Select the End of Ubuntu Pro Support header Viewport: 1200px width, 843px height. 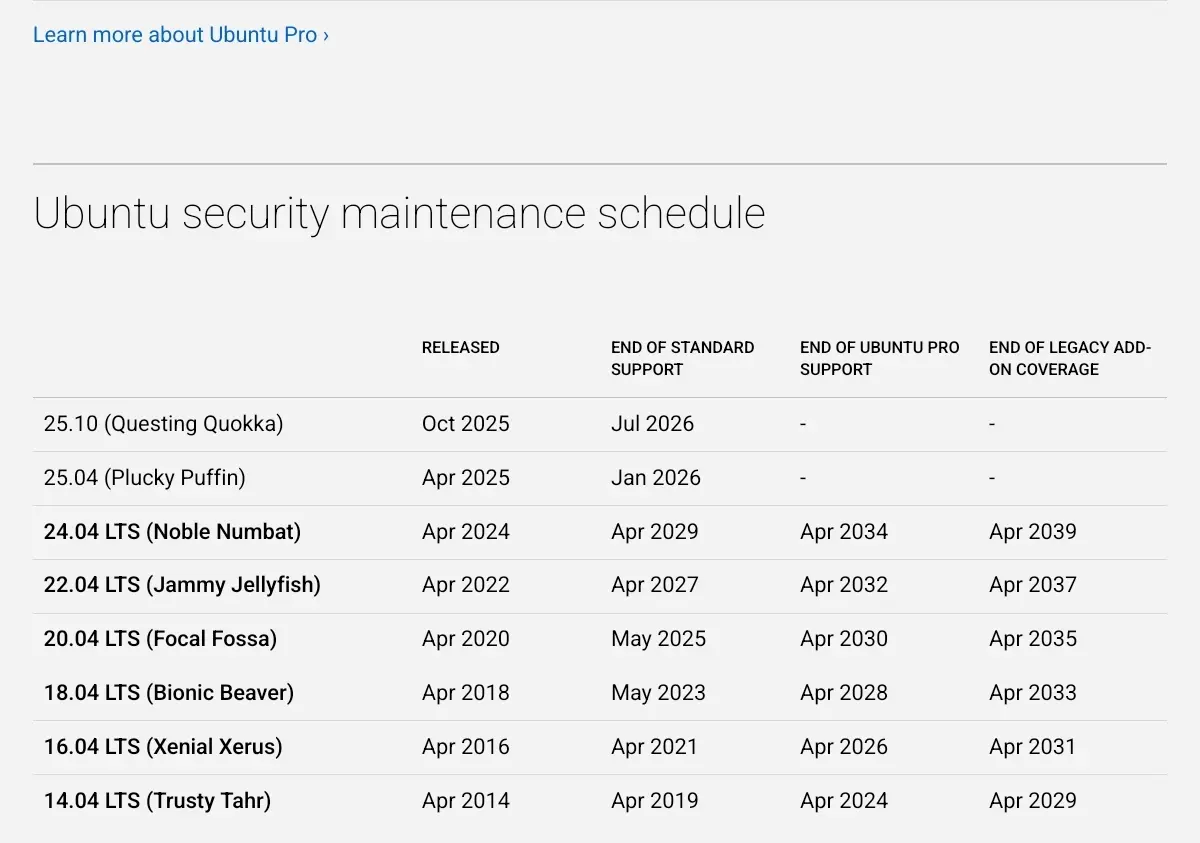click(x=879, y=358)
